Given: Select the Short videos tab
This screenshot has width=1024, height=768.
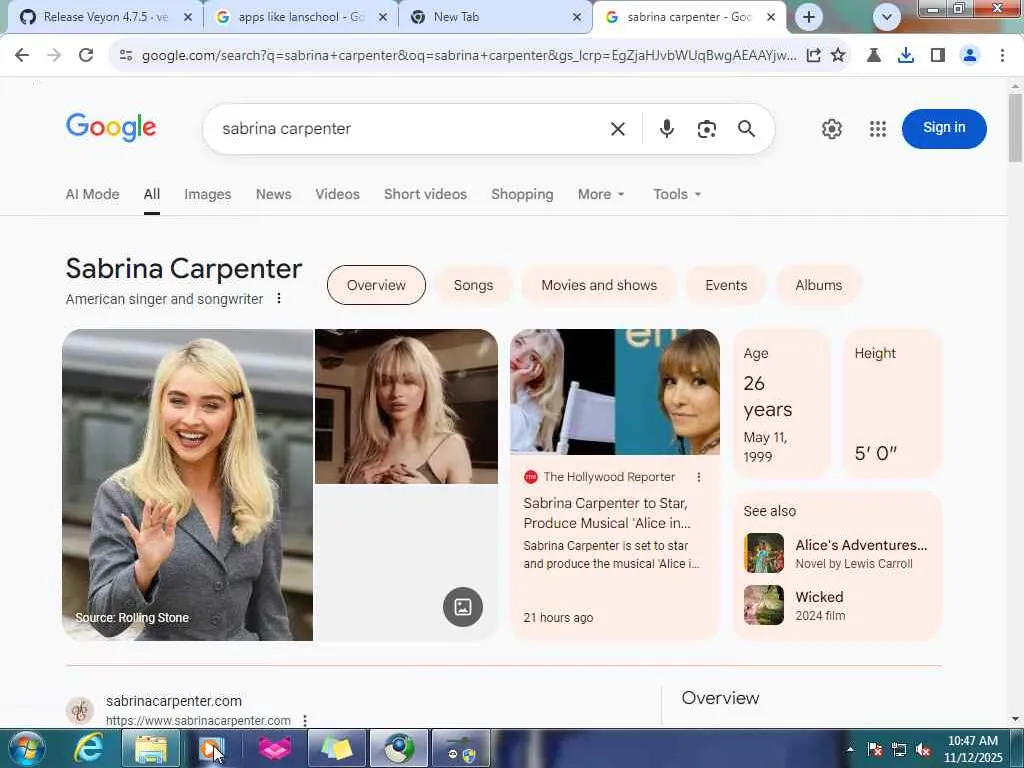Looking at the screenshot, I should pos(425,195).
